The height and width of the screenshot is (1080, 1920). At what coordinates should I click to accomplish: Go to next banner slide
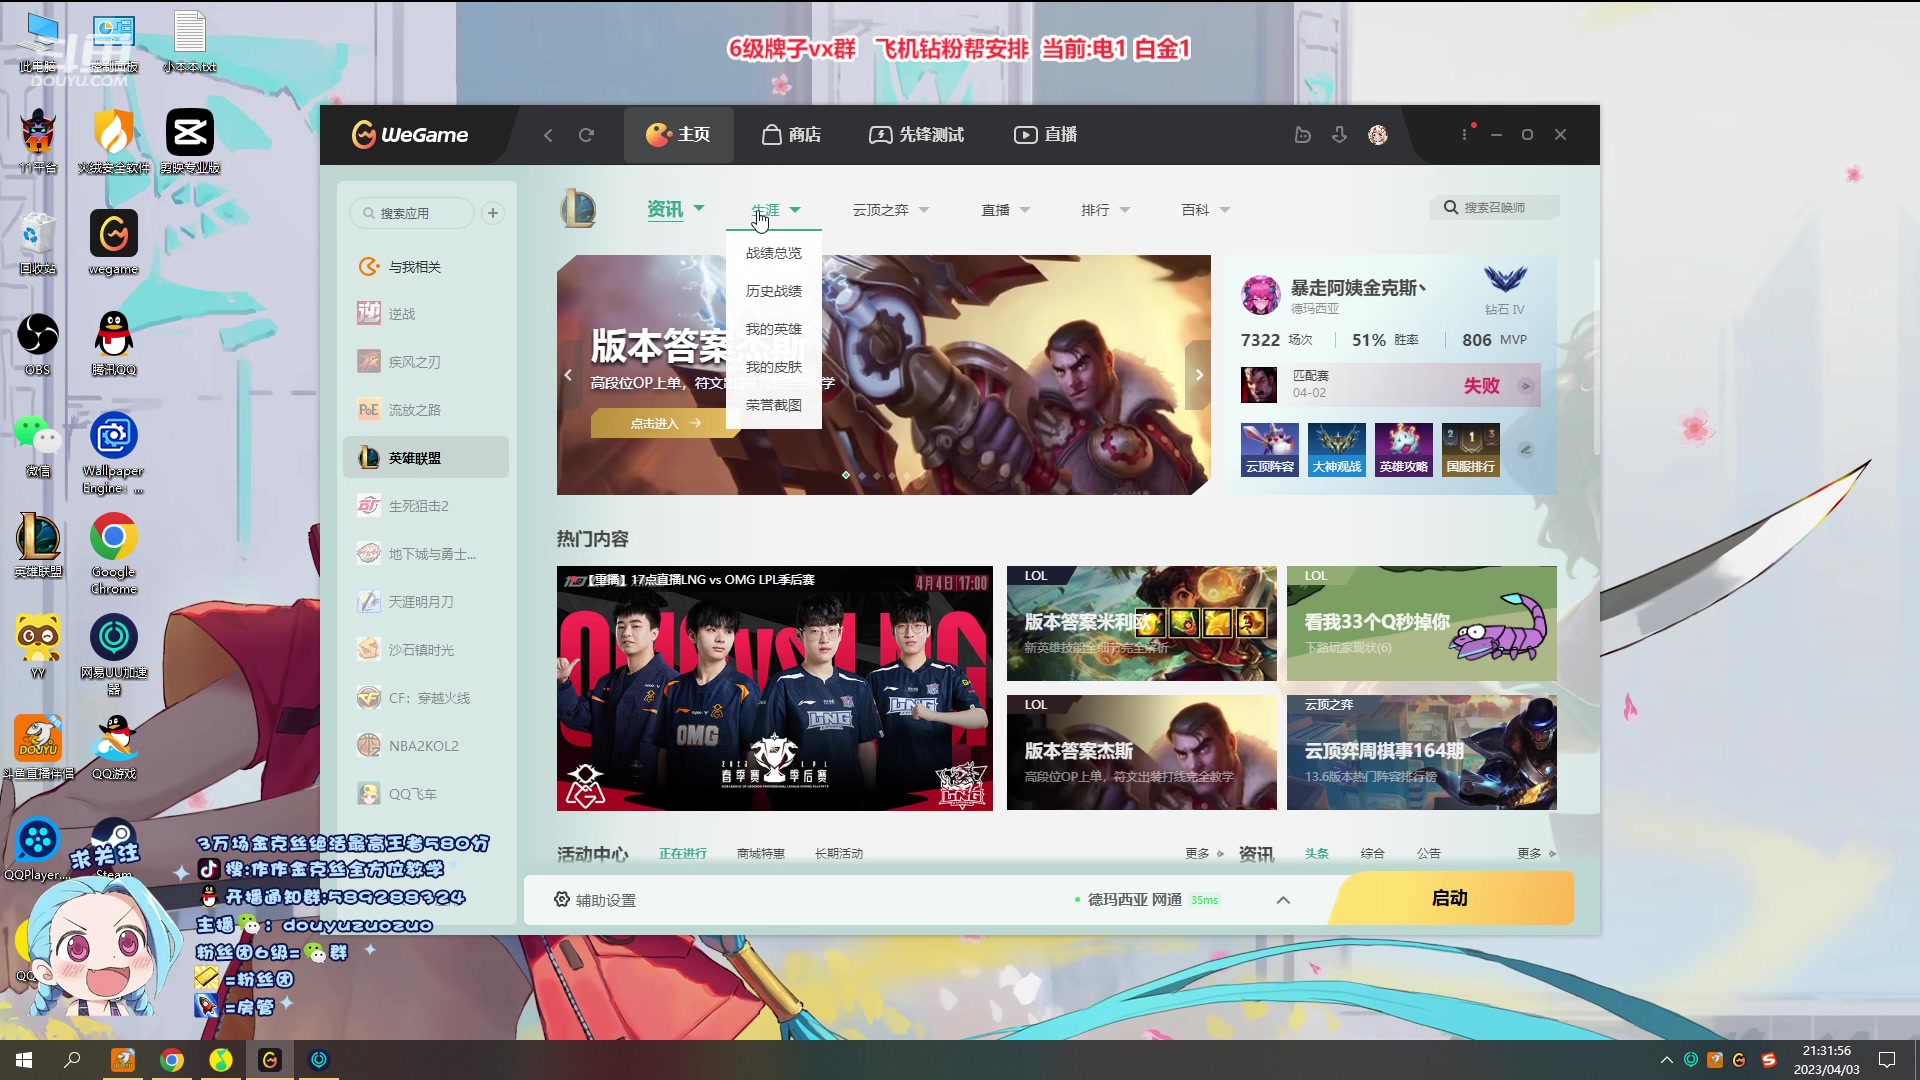click(x=1199, y=375)
